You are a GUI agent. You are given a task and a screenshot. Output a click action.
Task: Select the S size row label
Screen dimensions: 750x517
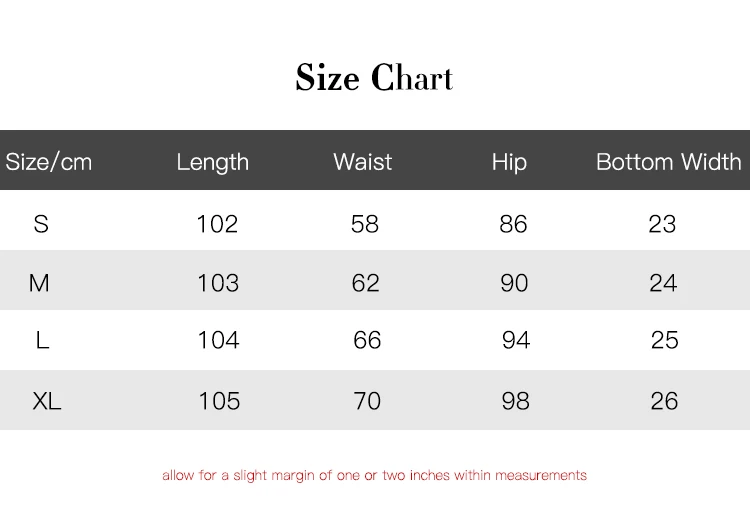click(x=41, y=224)
